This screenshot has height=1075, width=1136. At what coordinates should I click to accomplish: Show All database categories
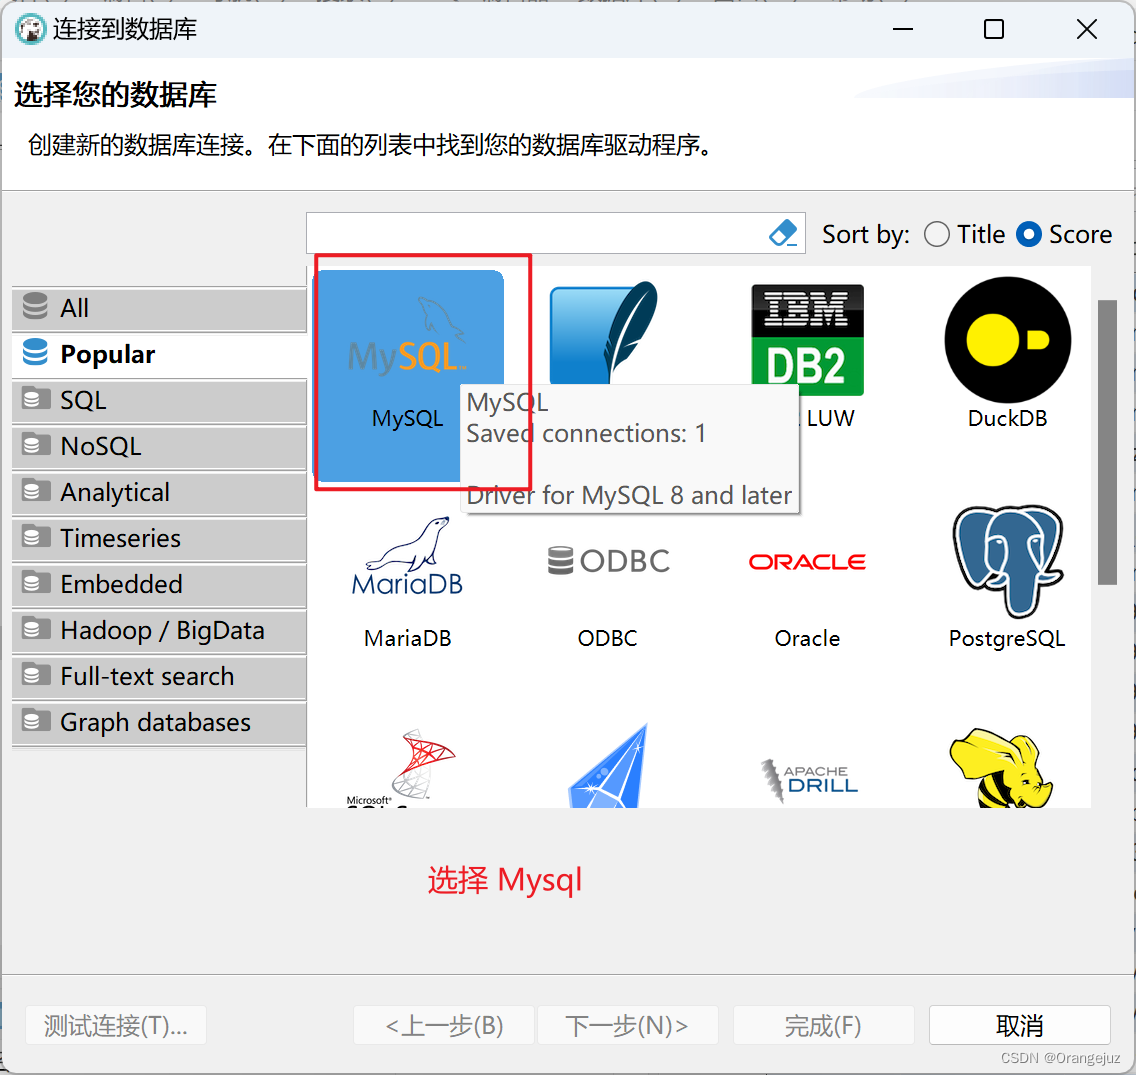(x=159, y=309)
